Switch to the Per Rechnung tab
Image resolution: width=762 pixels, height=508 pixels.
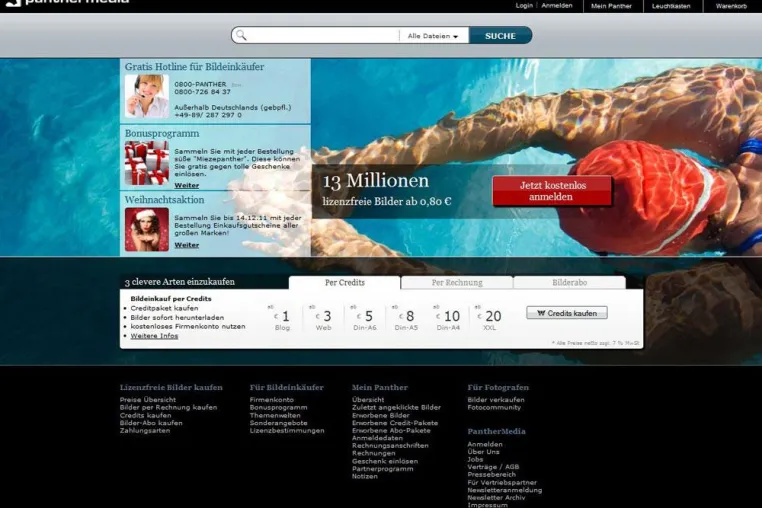point(457,282)
